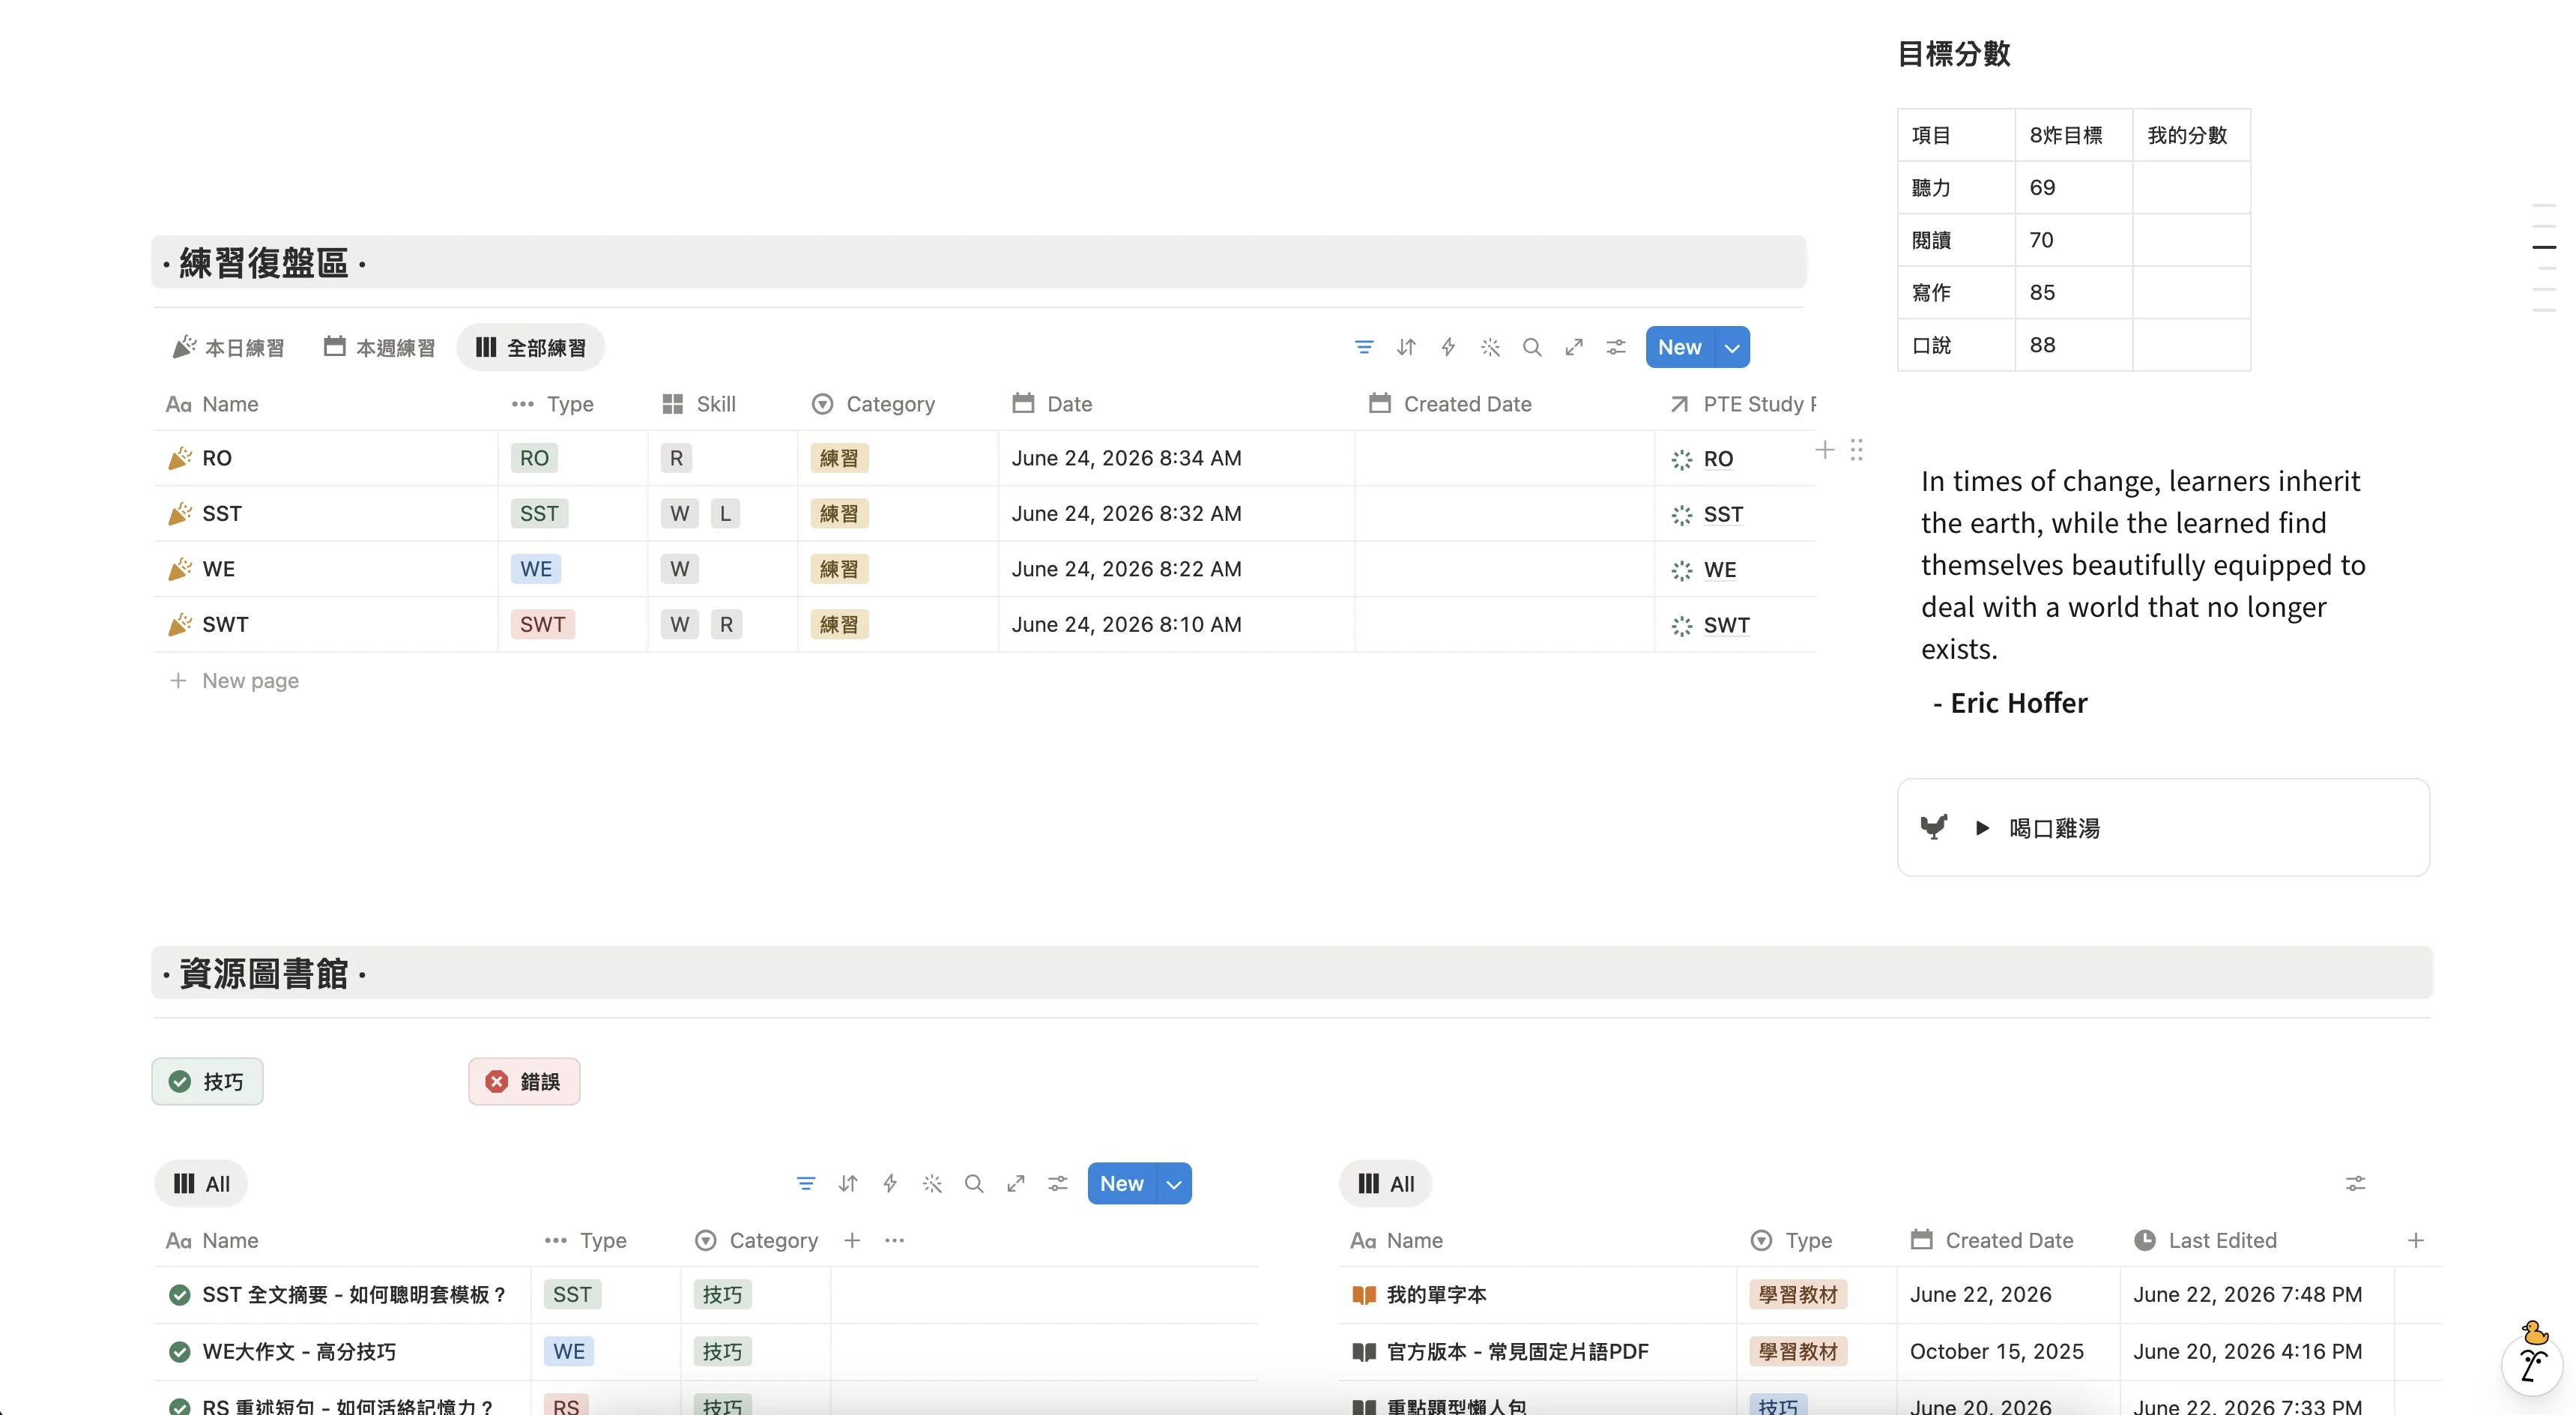Click New button in 技巧 All database
The height and width of the screenshot is (1415, 2576).
[1122, 1184]
